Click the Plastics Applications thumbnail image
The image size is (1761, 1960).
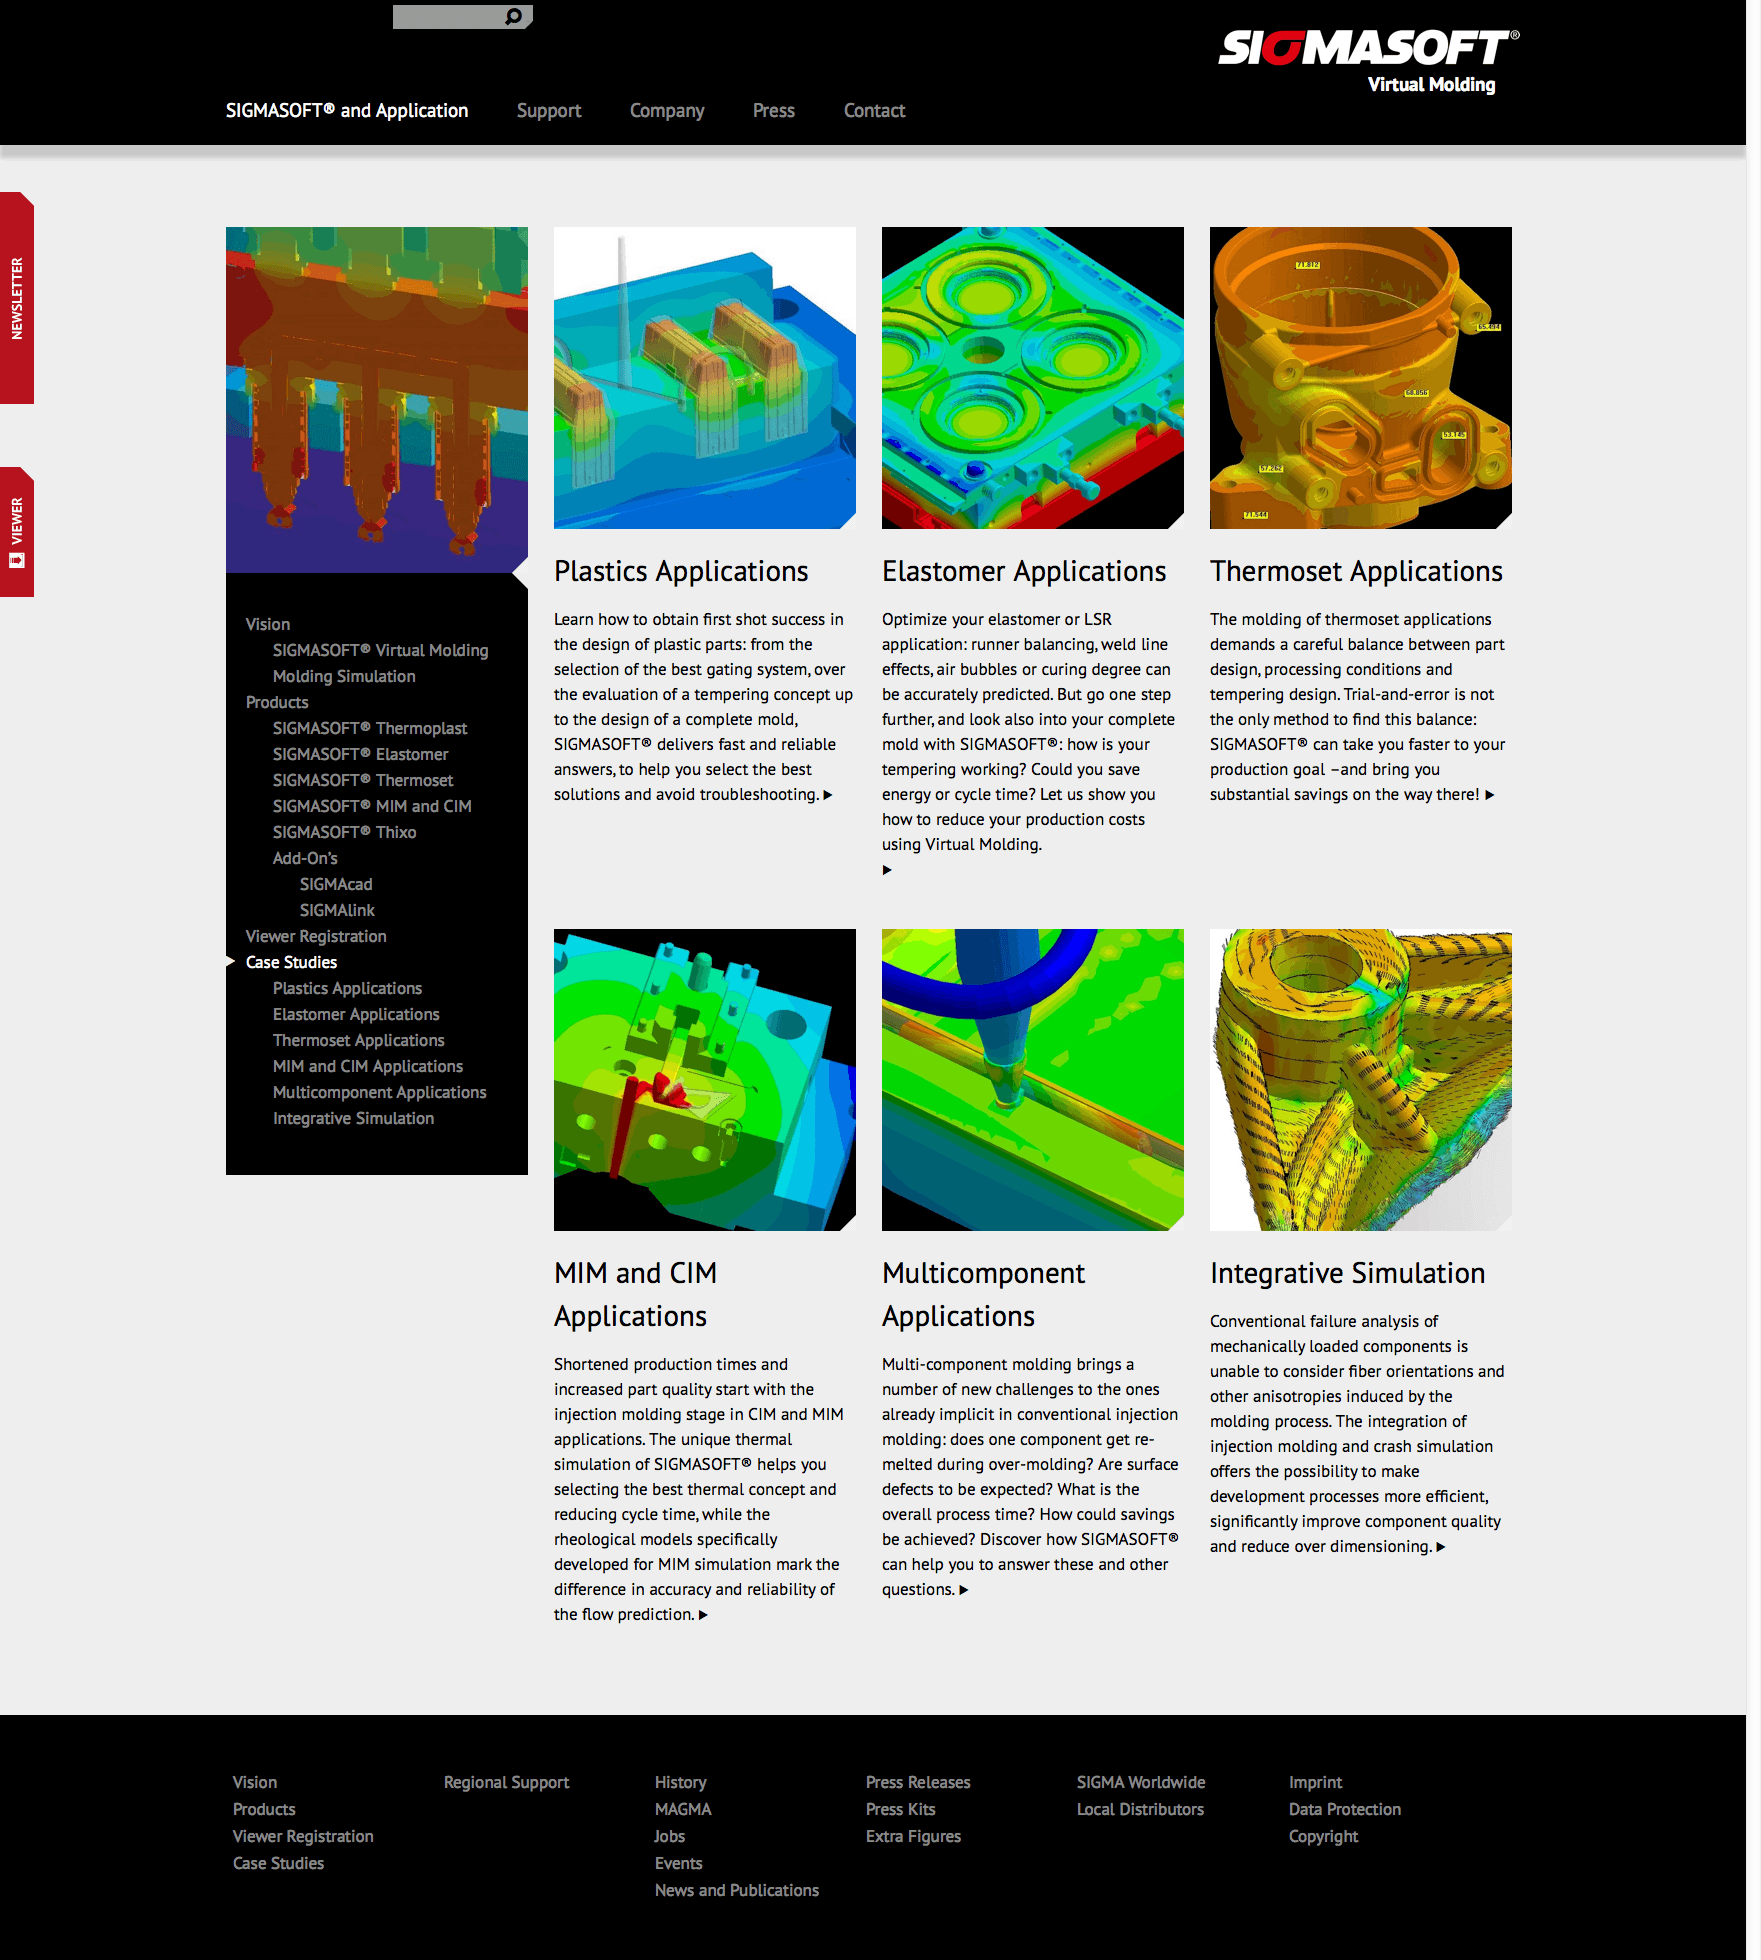(x=705, y=378)
